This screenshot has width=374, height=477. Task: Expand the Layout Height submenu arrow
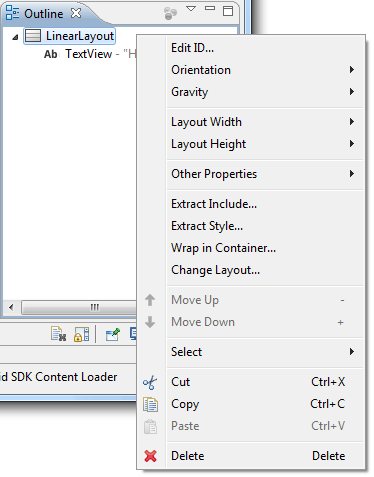pyautogui.click(x=352, y=143)
